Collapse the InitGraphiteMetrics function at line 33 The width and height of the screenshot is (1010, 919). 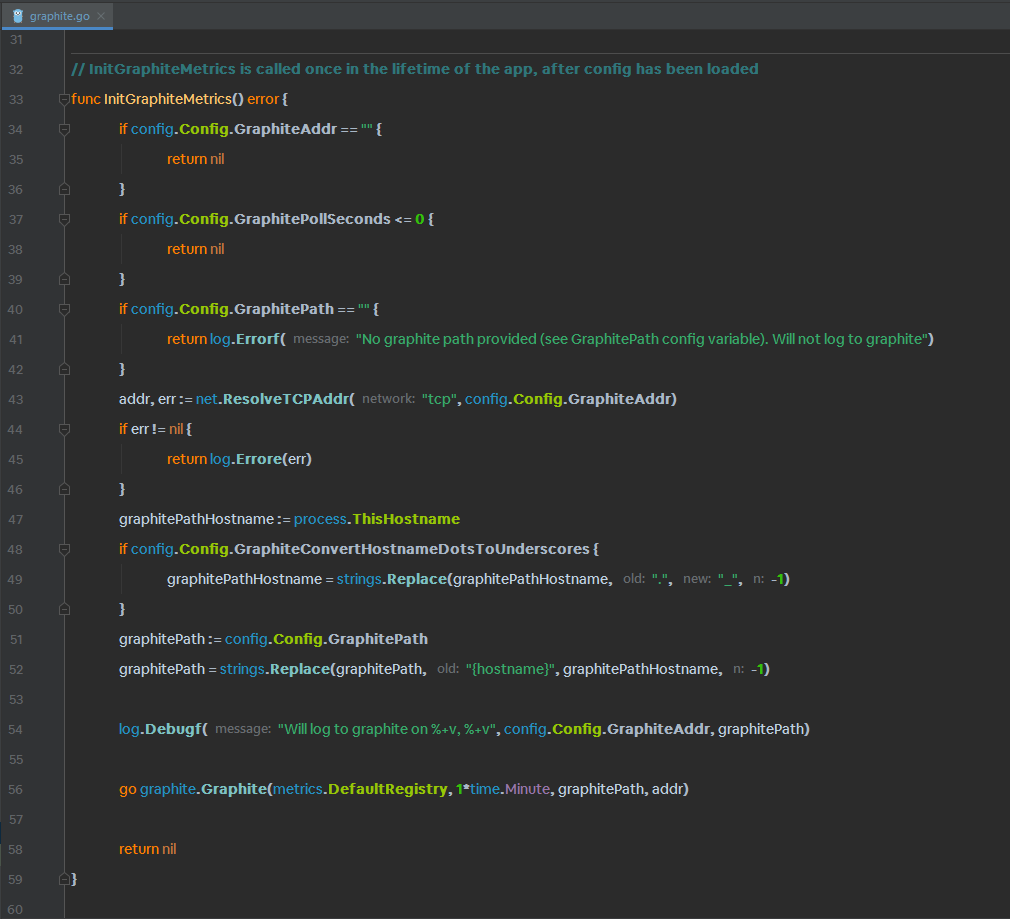pos(65,99)
